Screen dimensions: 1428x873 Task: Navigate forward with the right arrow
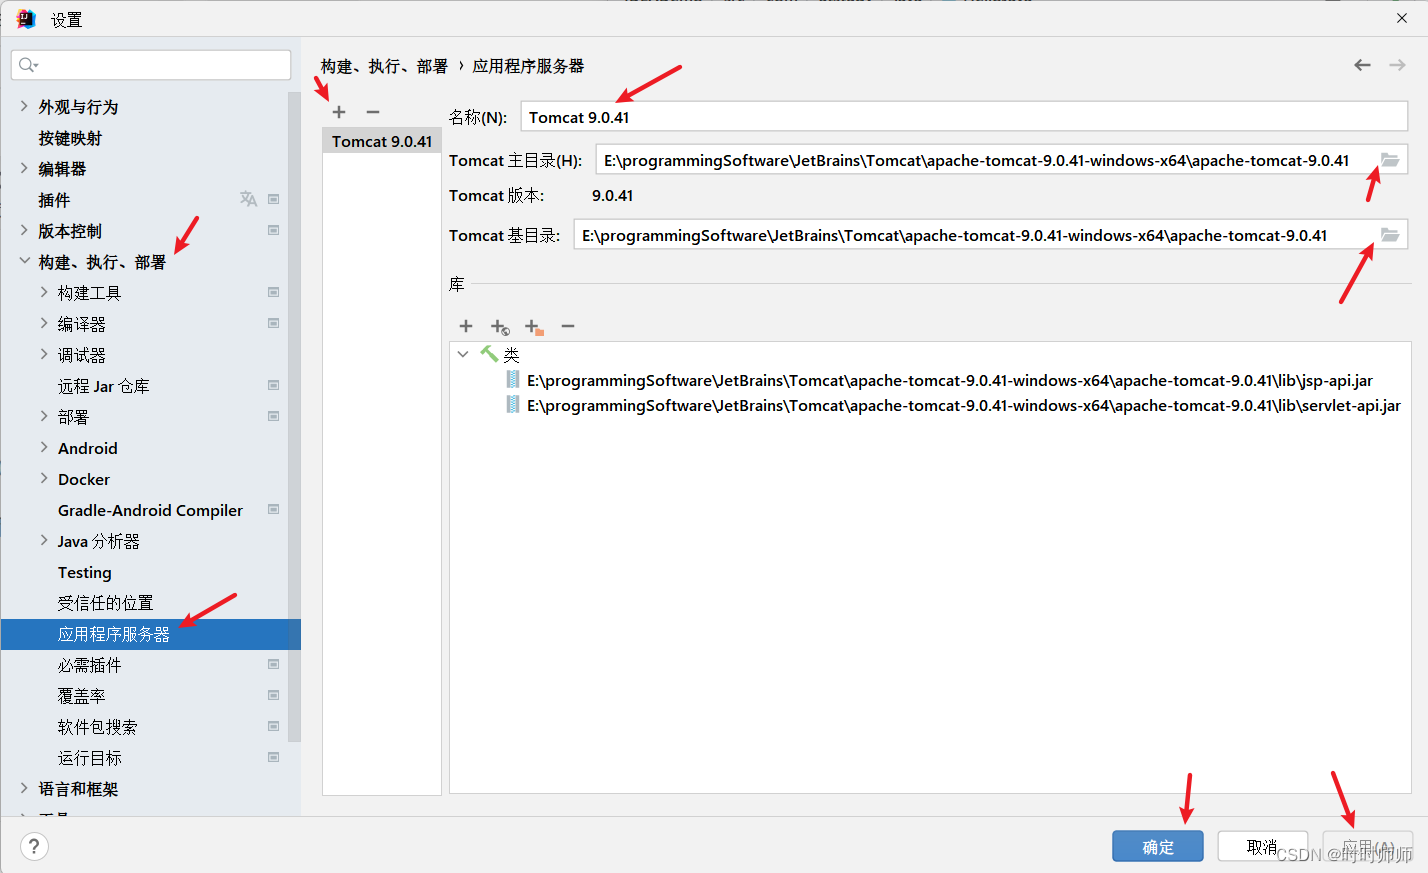click(1397, 65)
